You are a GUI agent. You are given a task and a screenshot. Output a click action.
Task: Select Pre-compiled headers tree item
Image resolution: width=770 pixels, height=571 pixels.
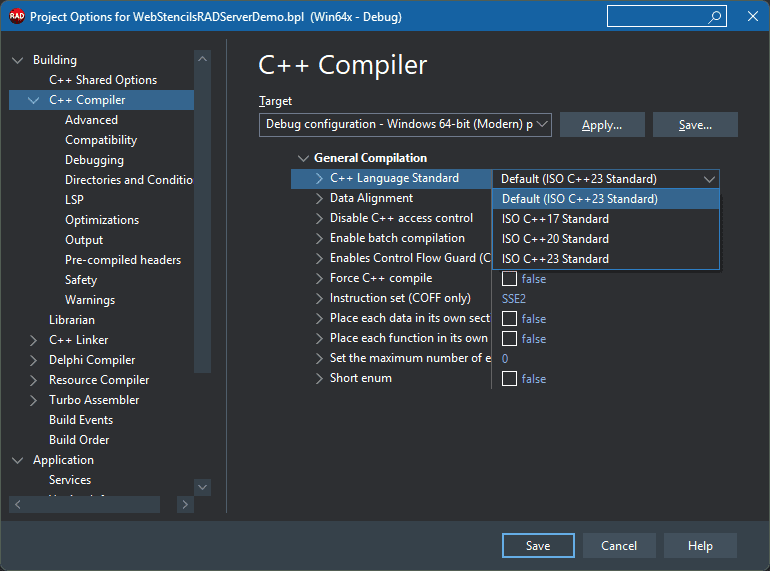tap(123, 260)
